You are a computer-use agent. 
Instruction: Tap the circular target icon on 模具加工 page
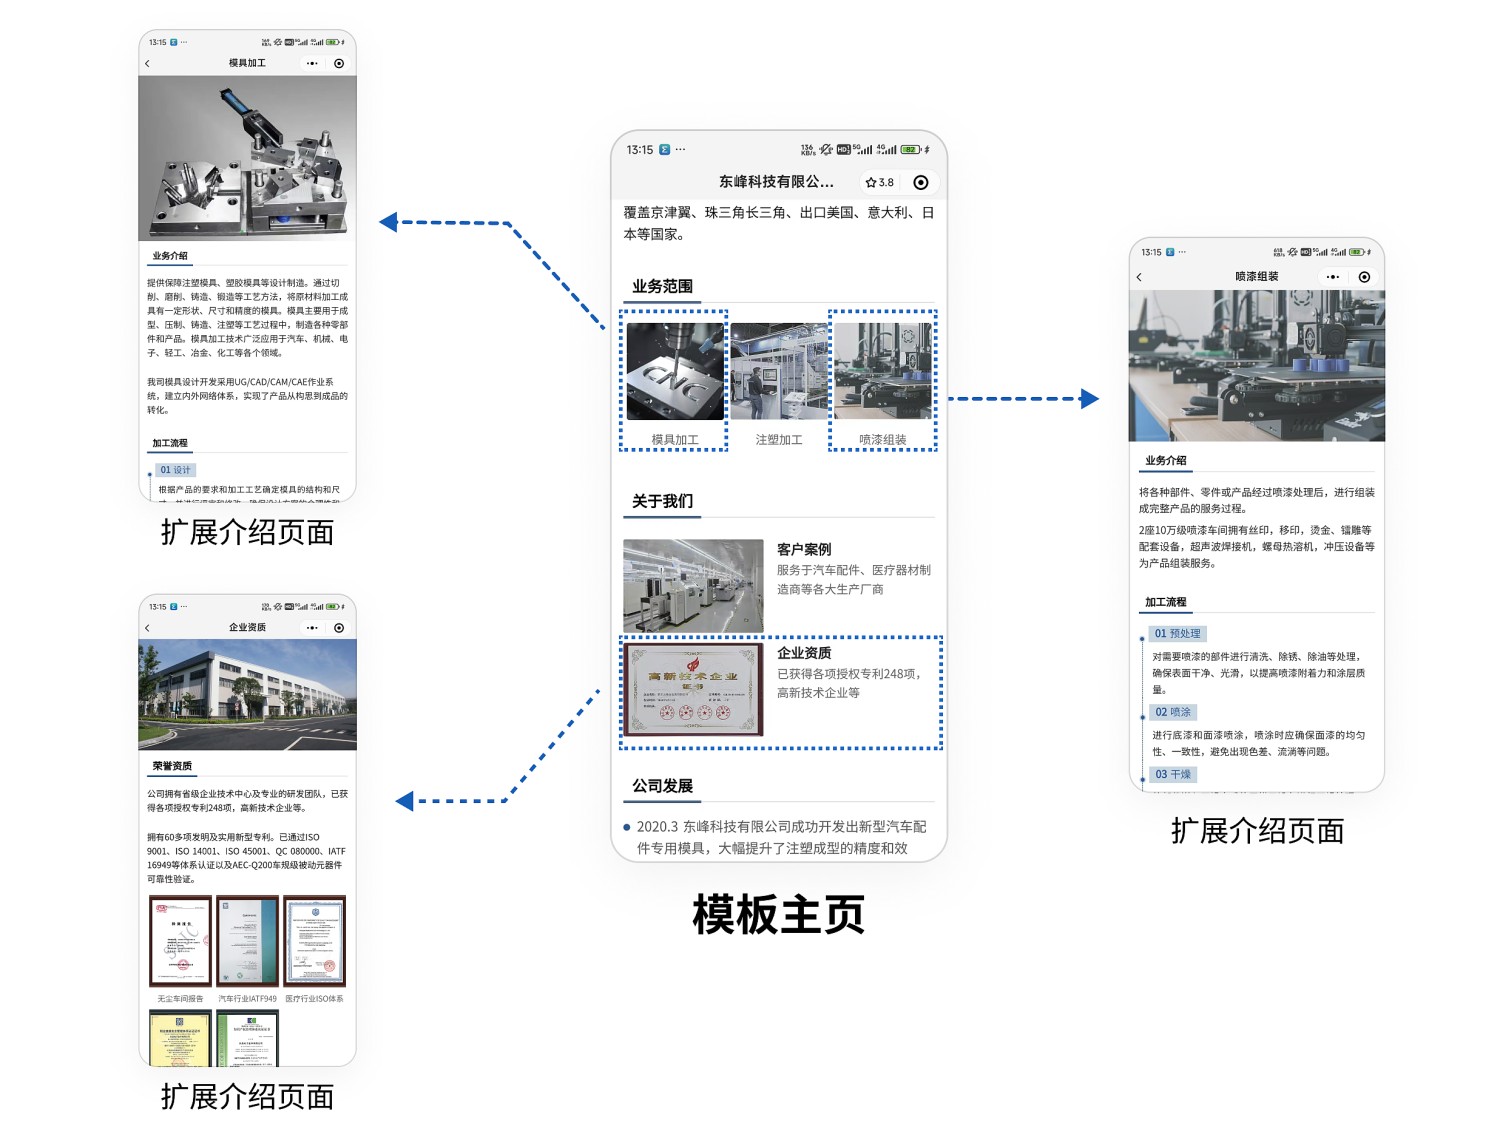(339, 63)
